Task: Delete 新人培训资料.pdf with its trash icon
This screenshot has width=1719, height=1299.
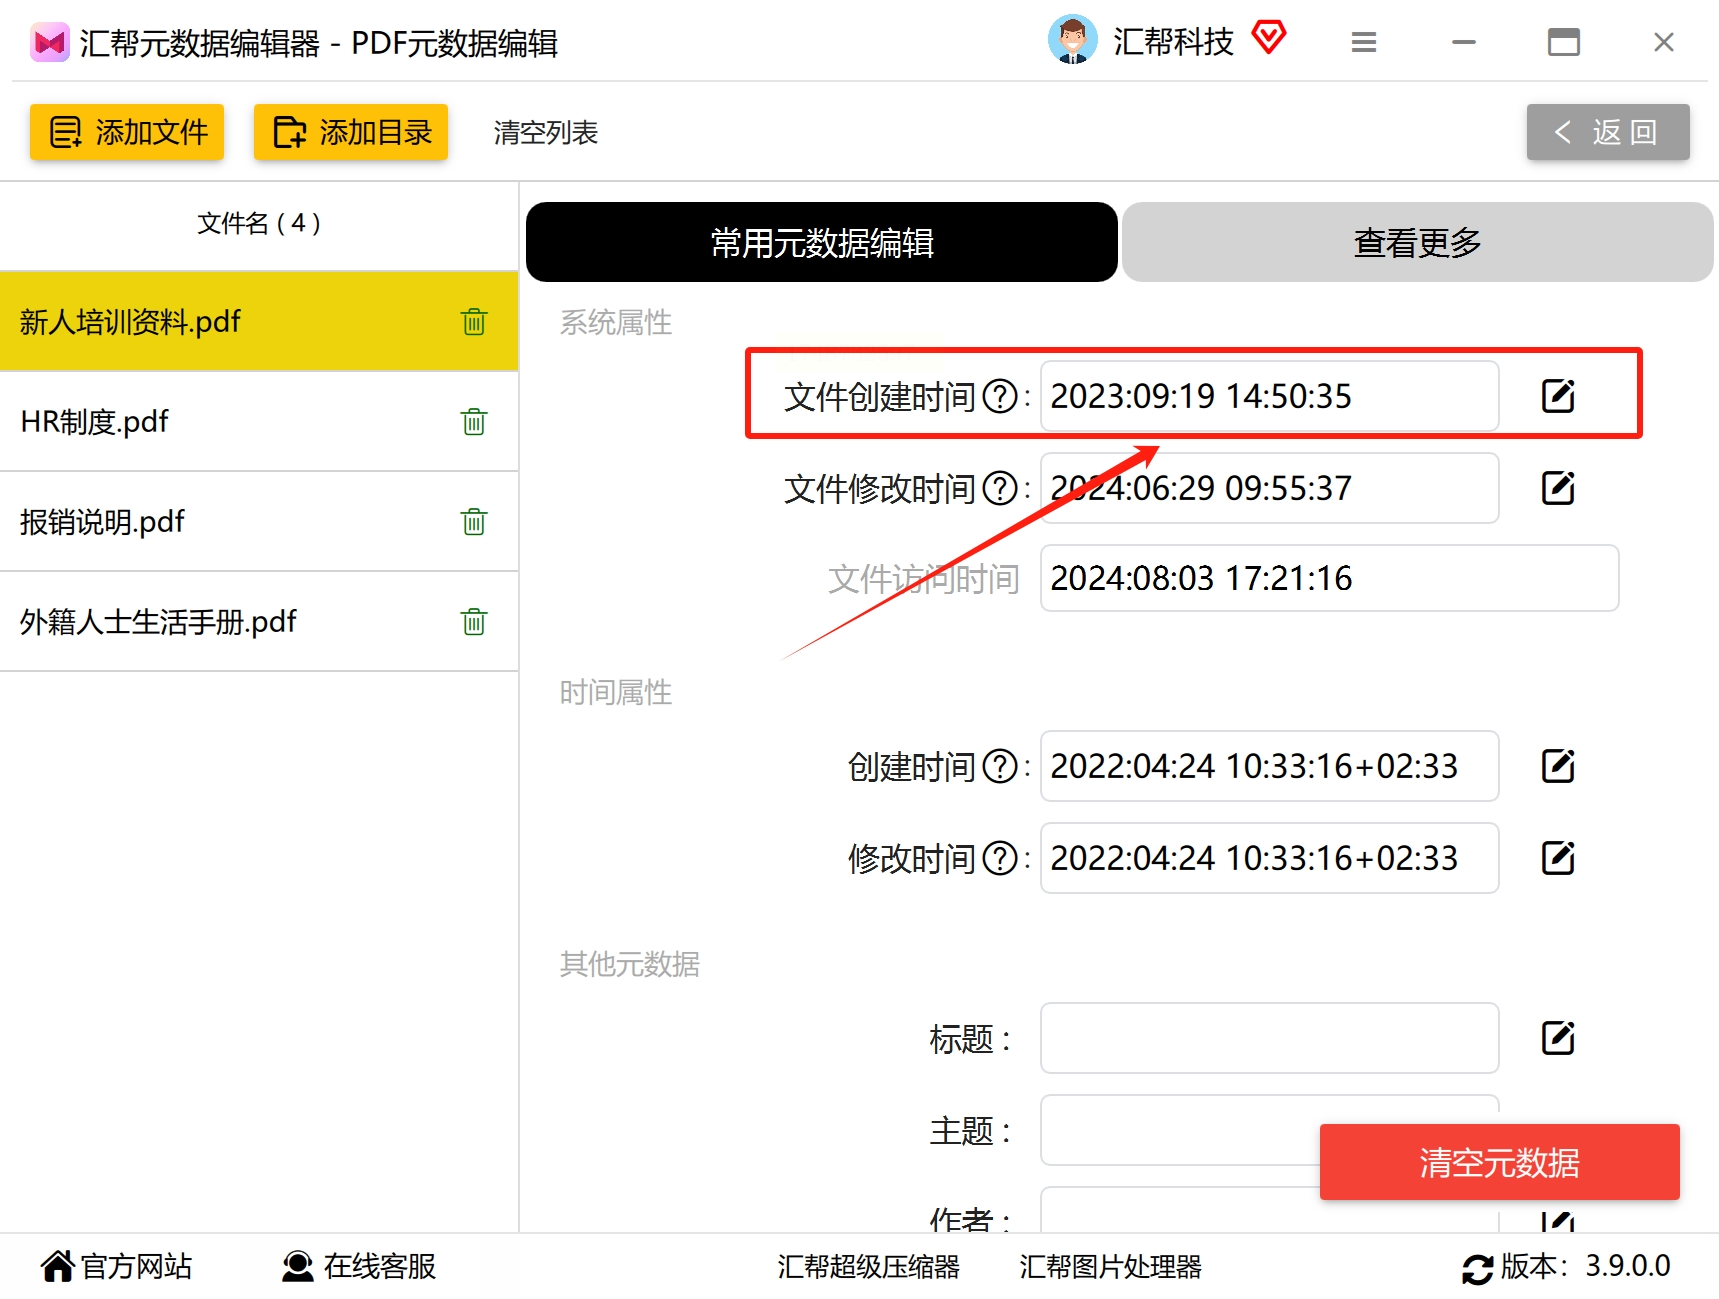Action: (474, 322)
